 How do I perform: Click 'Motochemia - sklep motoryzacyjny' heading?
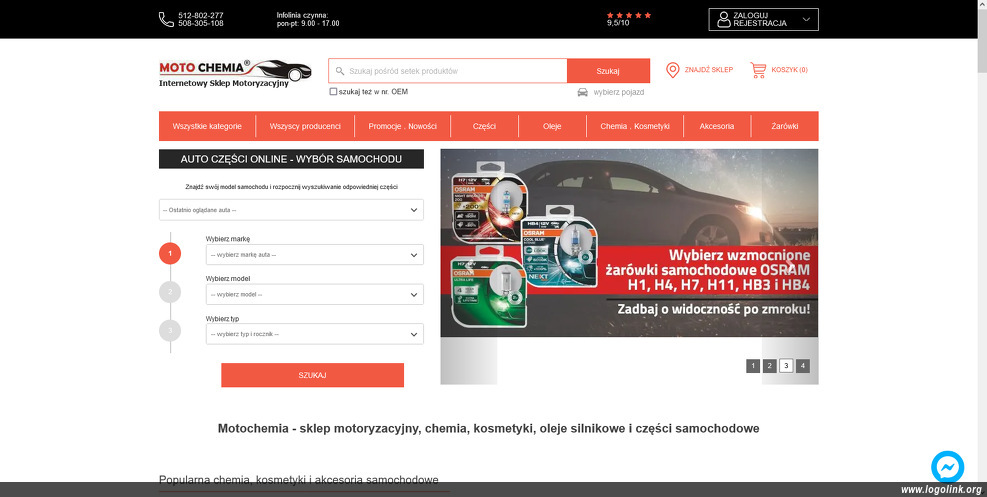tap(488, 428)
